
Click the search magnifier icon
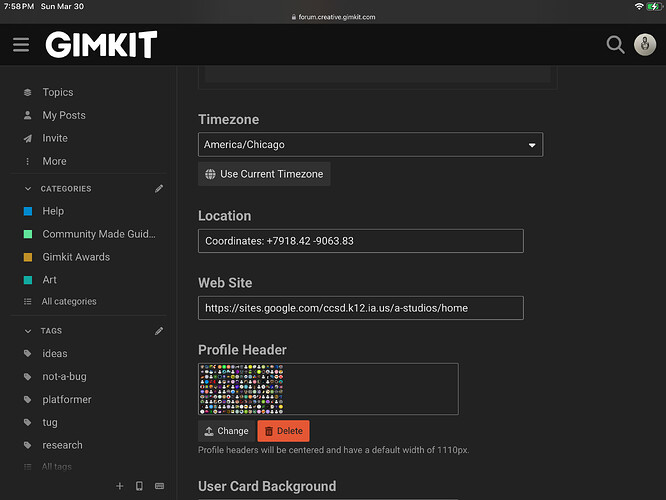(x=616, y=45)
